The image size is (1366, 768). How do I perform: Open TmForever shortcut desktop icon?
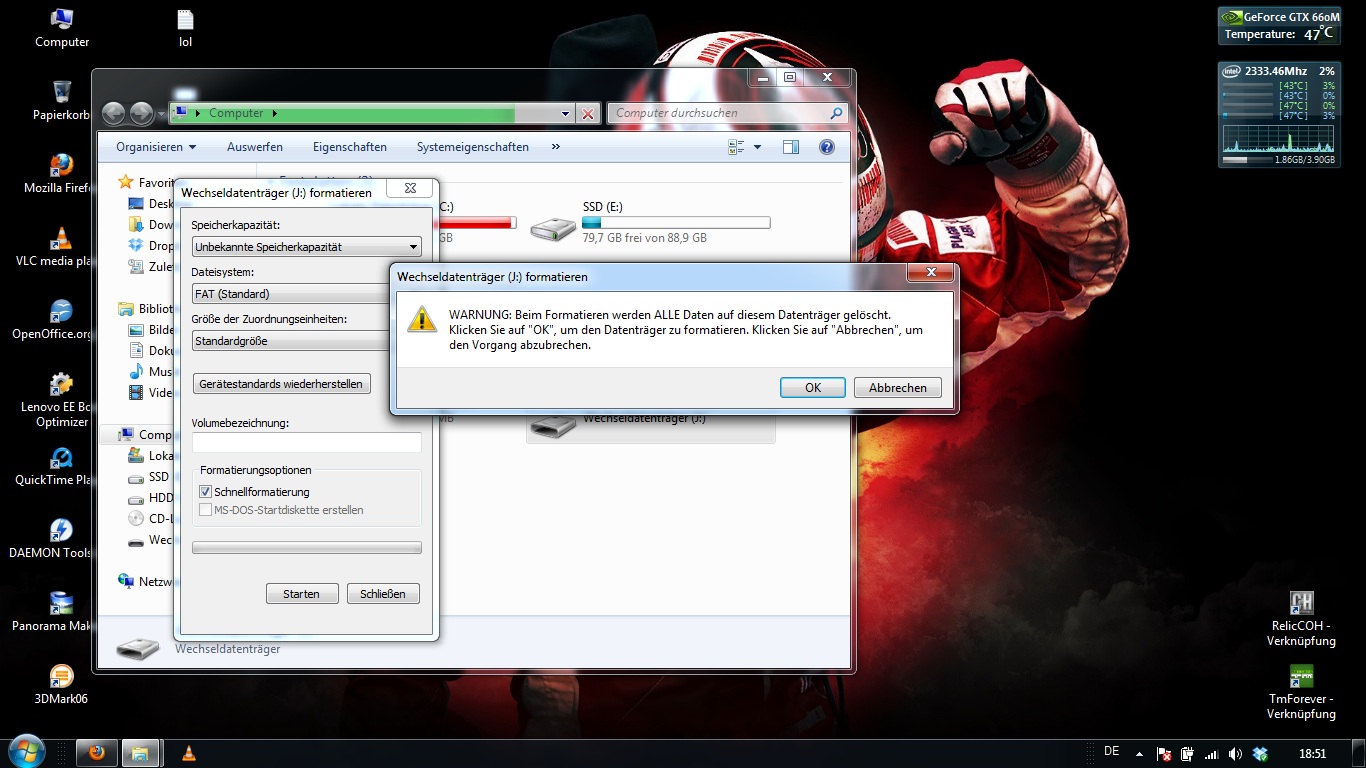pos(1301,692)
